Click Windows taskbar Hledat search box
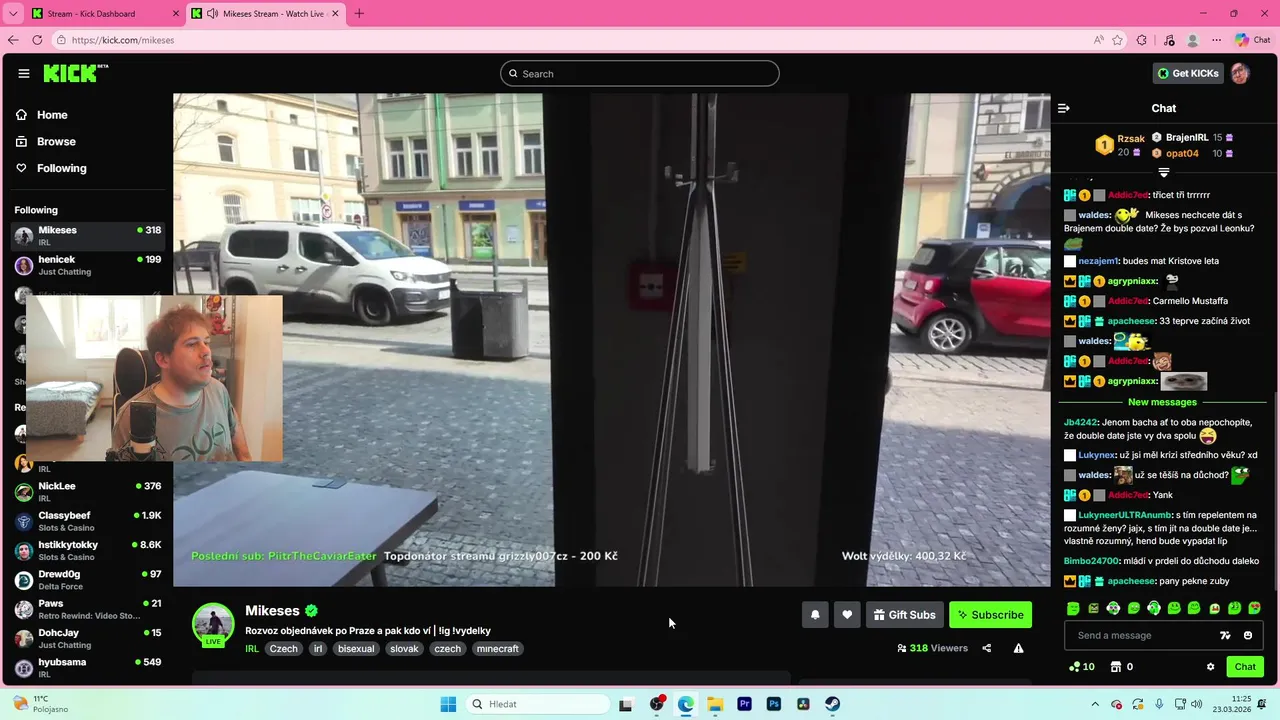The image size is (1280, 720). 539,704
